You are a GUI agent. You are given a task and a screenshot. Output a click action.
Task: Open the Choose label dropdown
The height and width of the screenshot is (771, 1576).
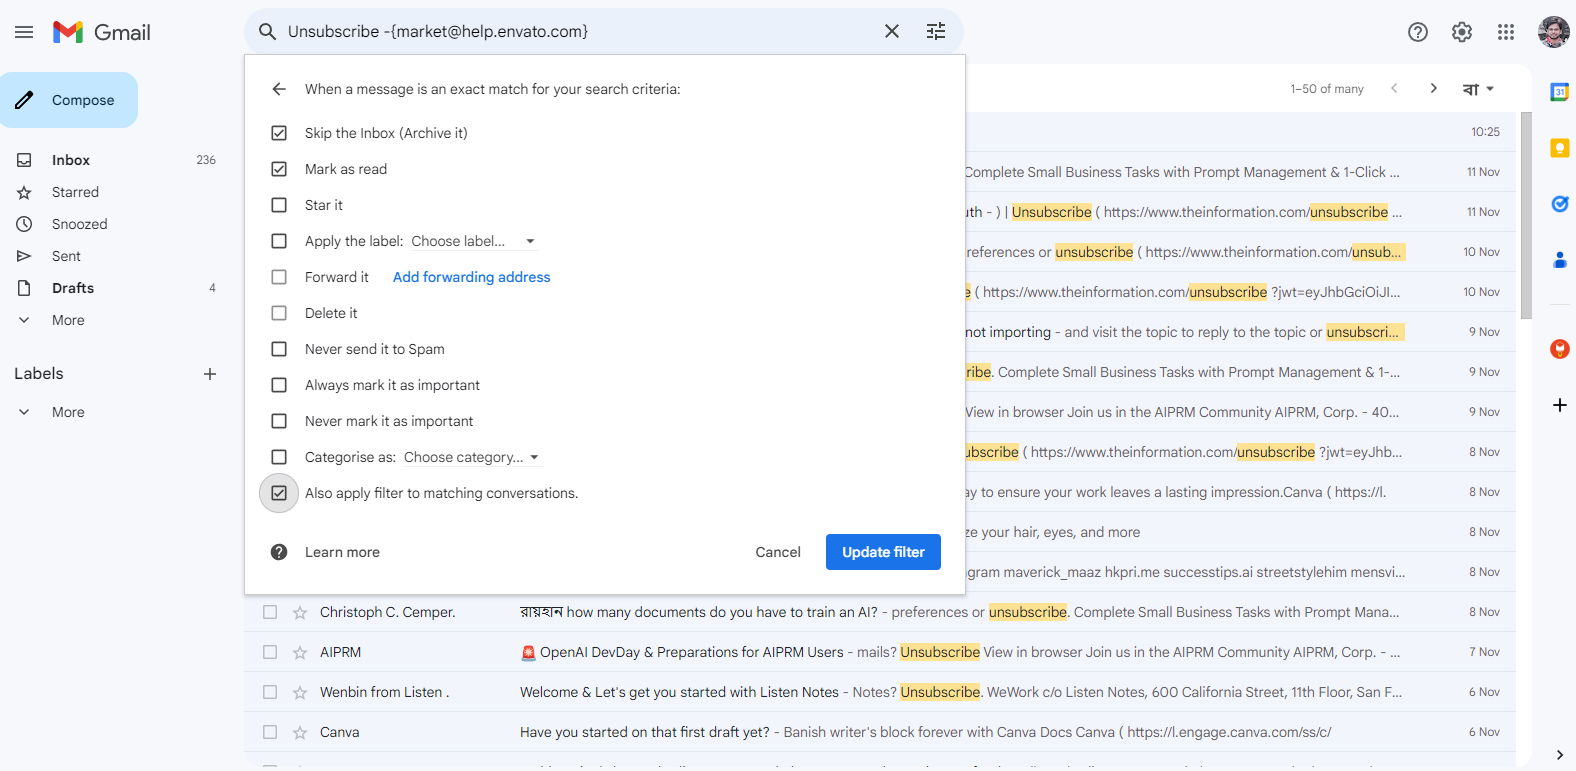pyautogui.click(x=473, y=241)
